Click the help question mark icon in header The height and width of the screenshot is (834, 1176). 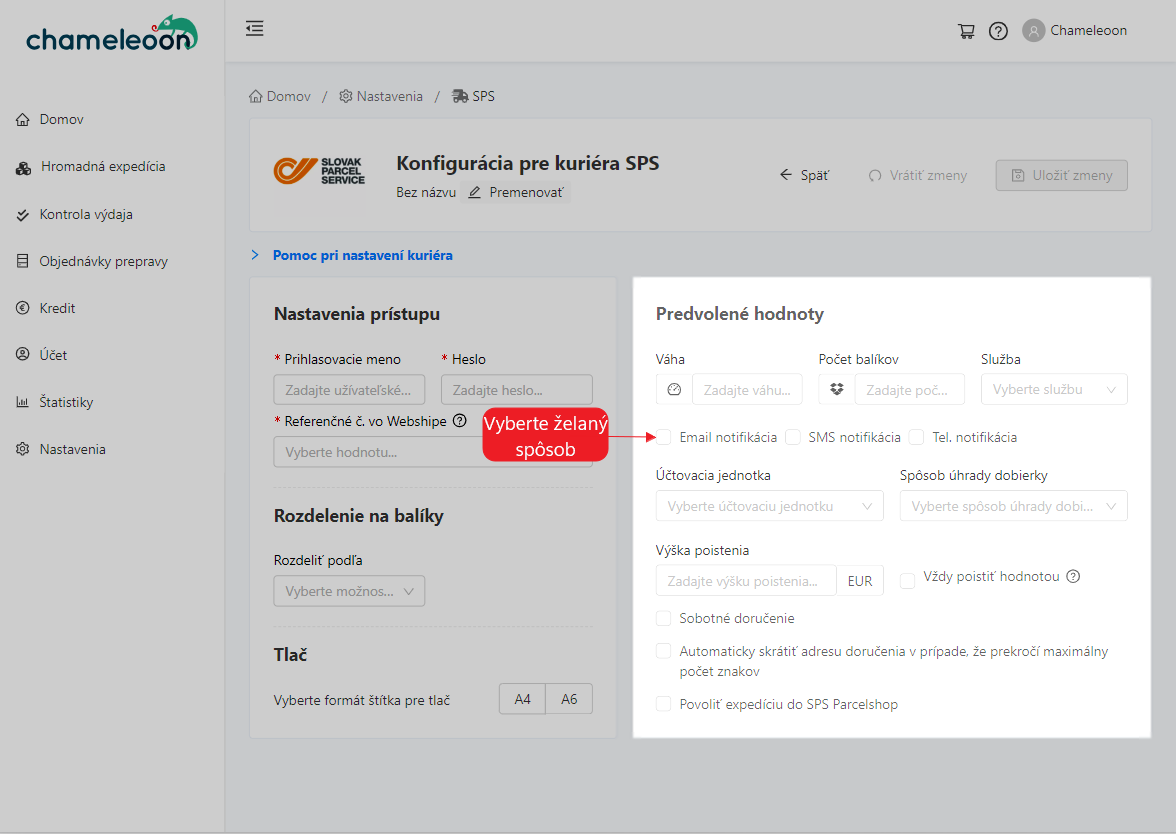click(x=998, y=31)
